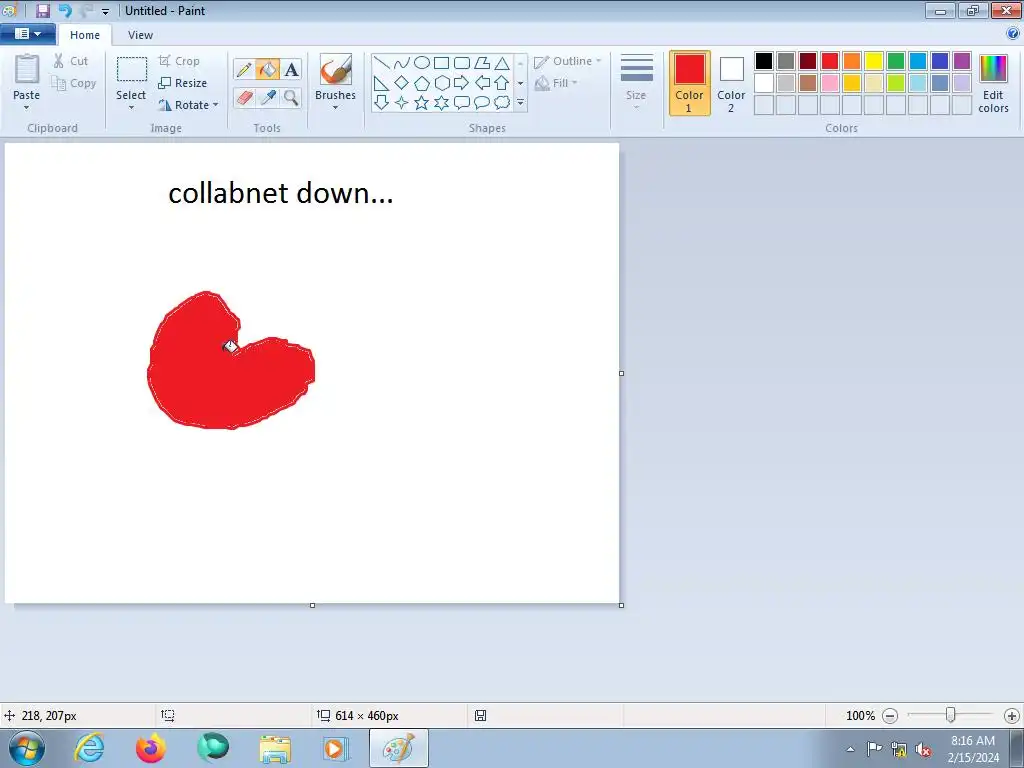Viewport: 1024px width, 768px height.
Task: Choose the Triangle shape
Action: [502, 63]
